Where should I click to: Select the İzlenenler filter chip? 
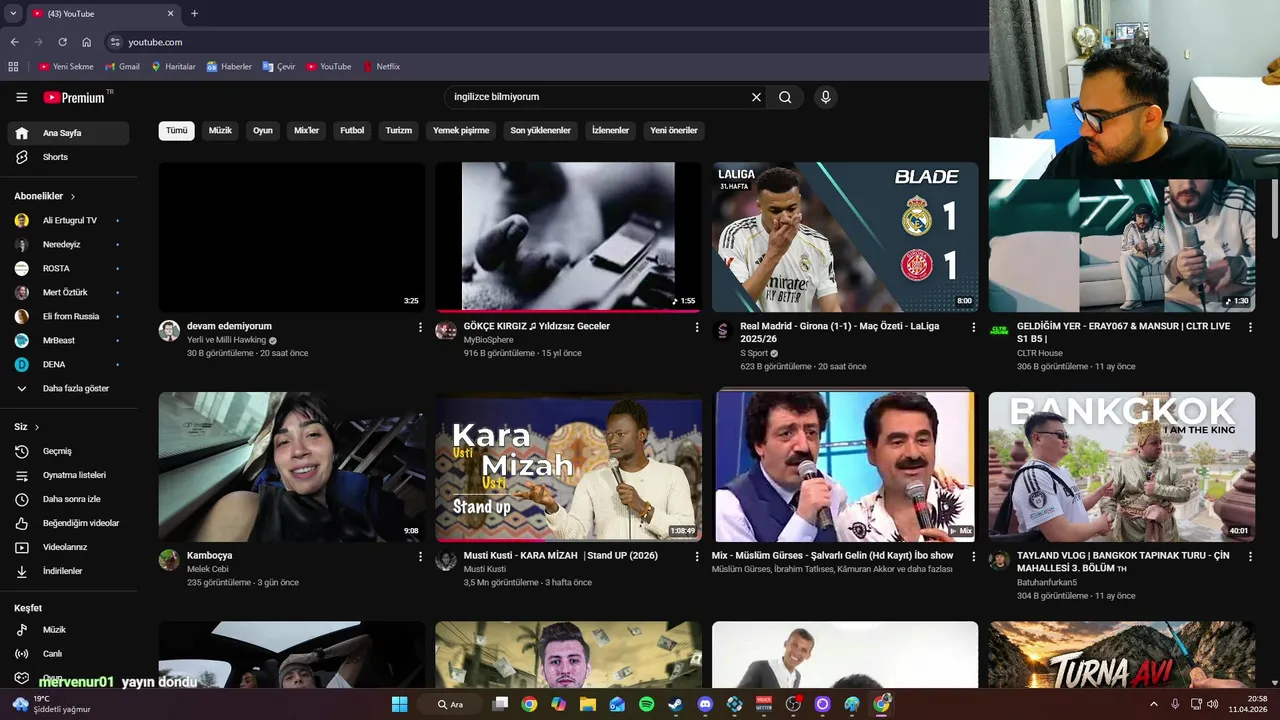(x=610, y=130)
